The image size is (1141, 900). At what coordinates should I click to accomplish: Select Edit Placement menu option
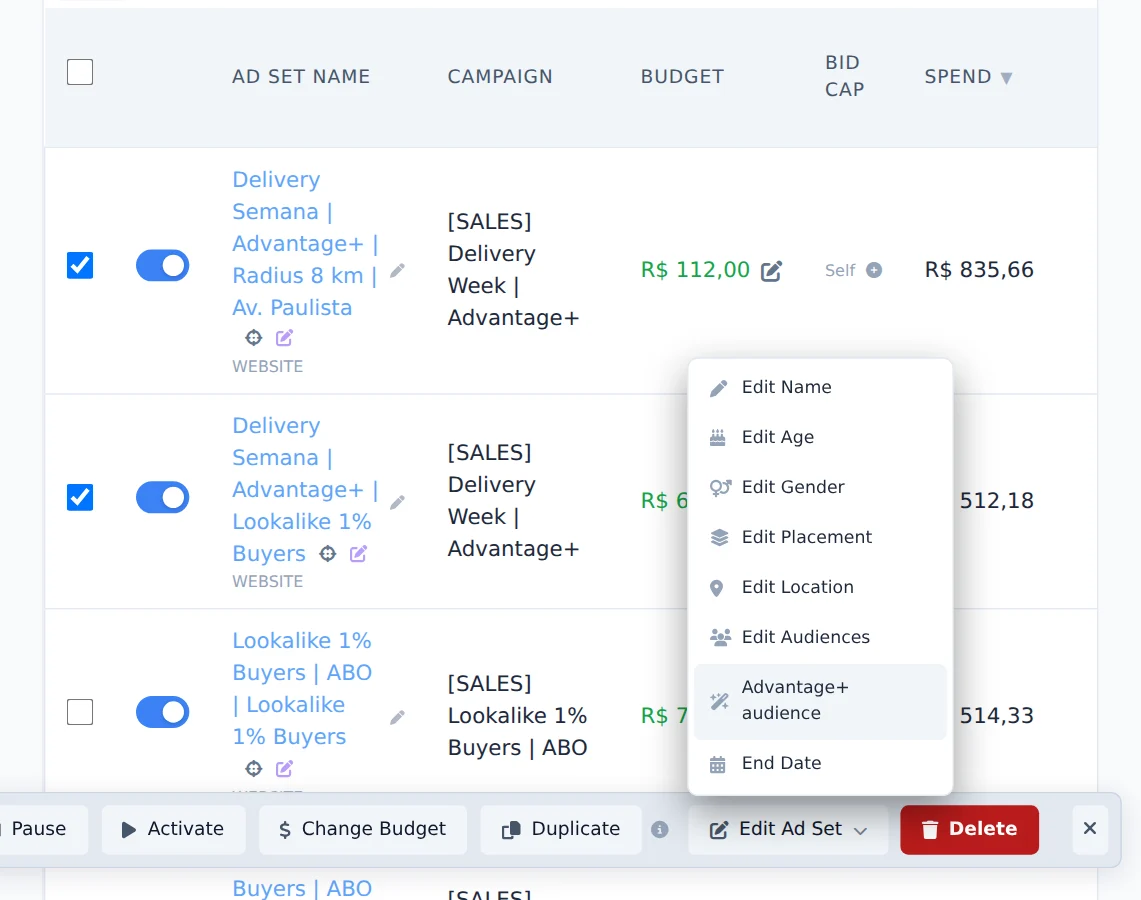[x=820, y=537]
